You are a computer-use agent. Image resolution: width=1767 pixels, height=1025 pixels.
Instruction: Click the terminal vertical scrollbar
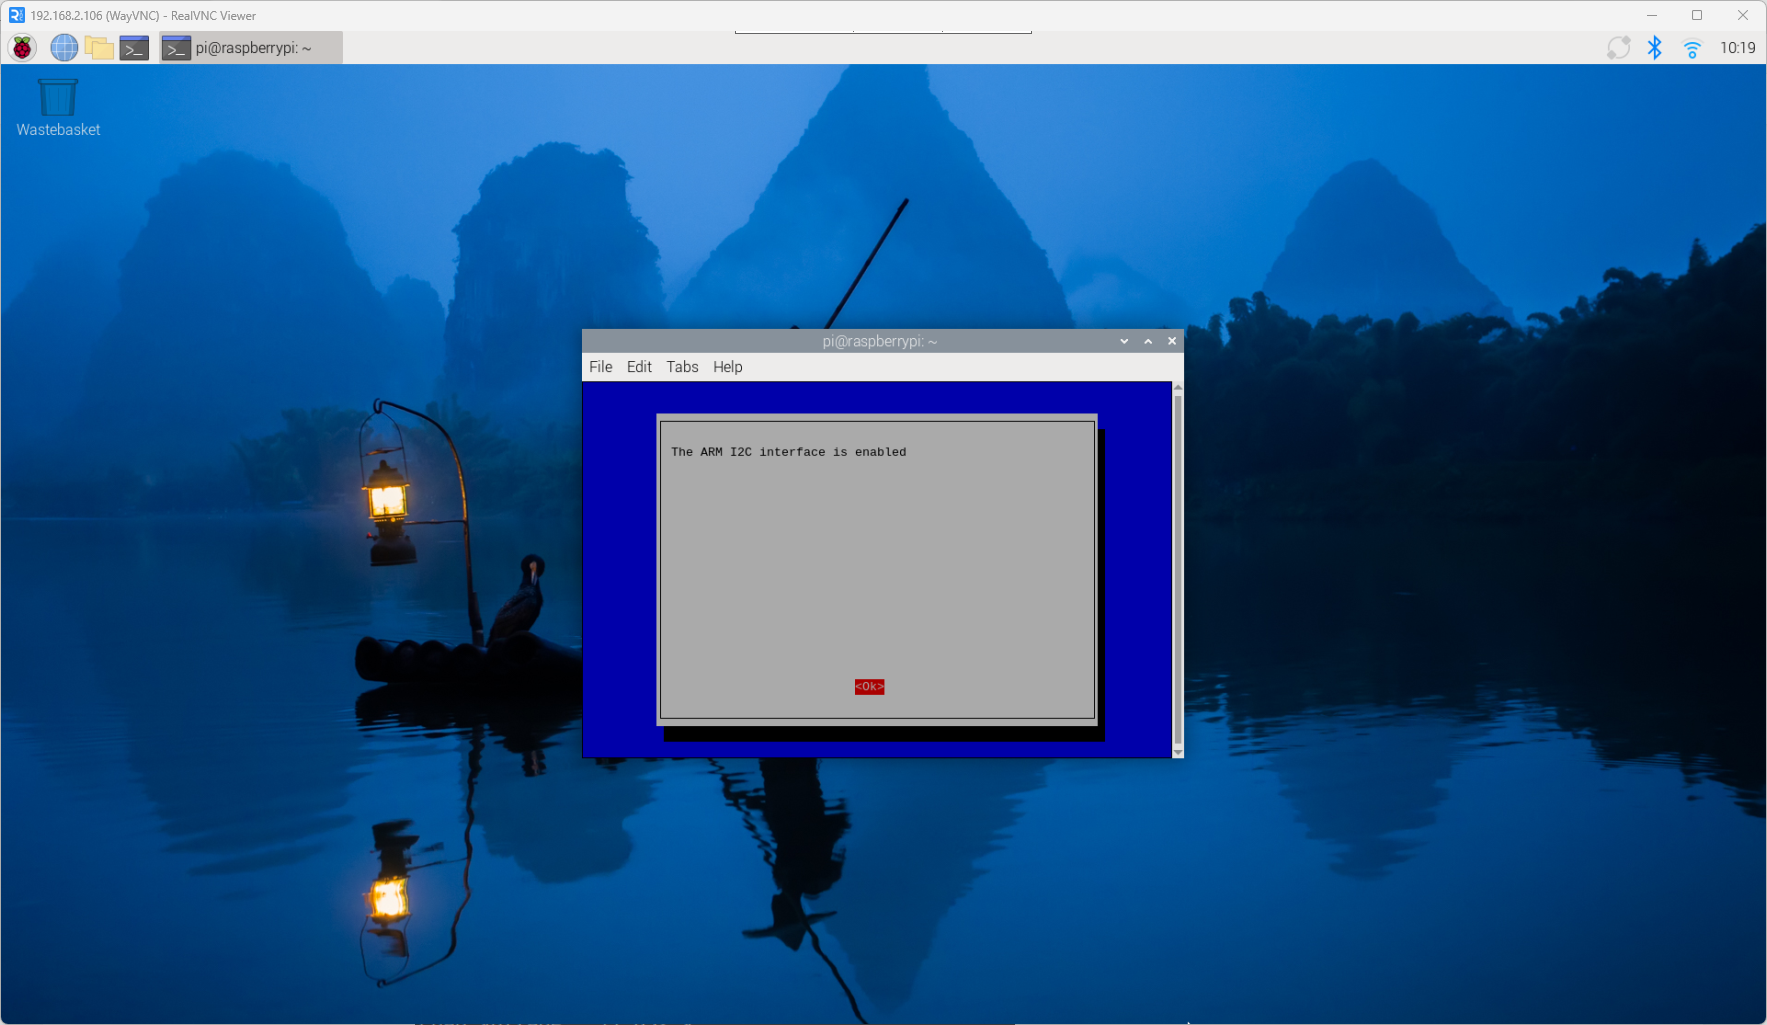tap(1178, 569)
